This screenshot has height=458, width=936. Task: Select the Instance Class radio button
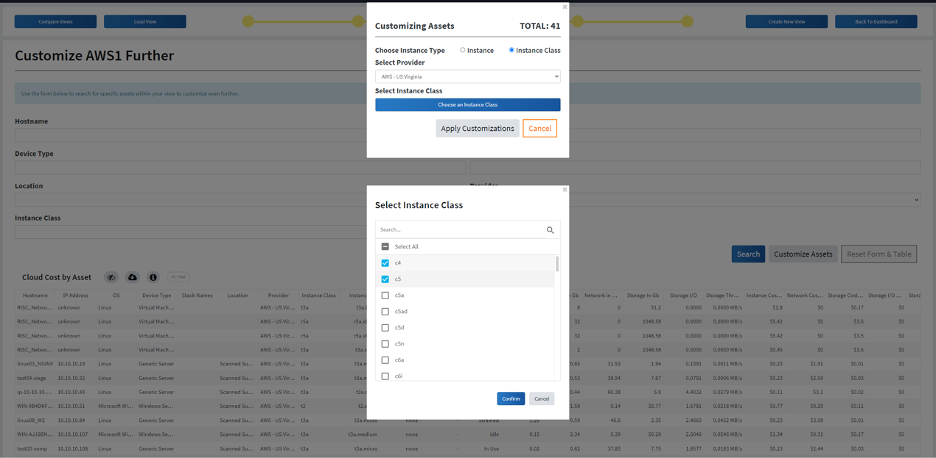(x=512, y=49)
